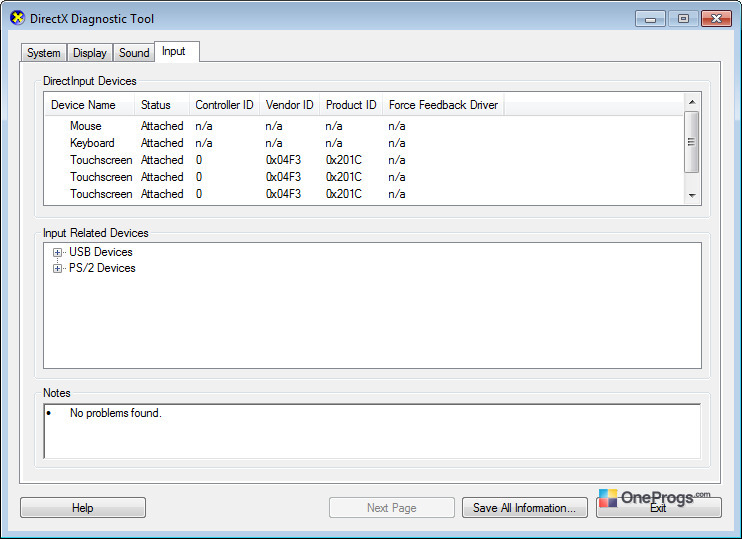Viewport: 742px width, 539px height.
Task: Click the device list scrollbar thumb
Action: (692, 142)
